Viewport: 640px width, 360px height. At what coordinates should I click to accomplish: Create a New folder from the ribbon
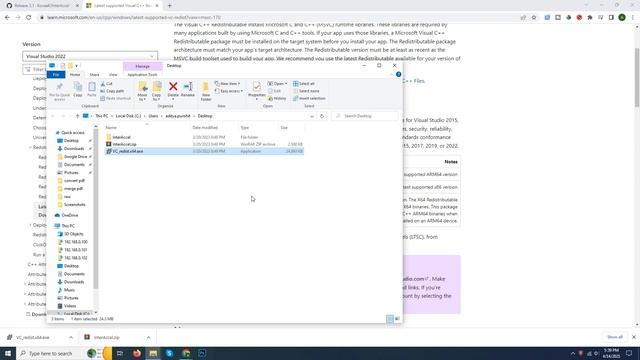[206, 91]
